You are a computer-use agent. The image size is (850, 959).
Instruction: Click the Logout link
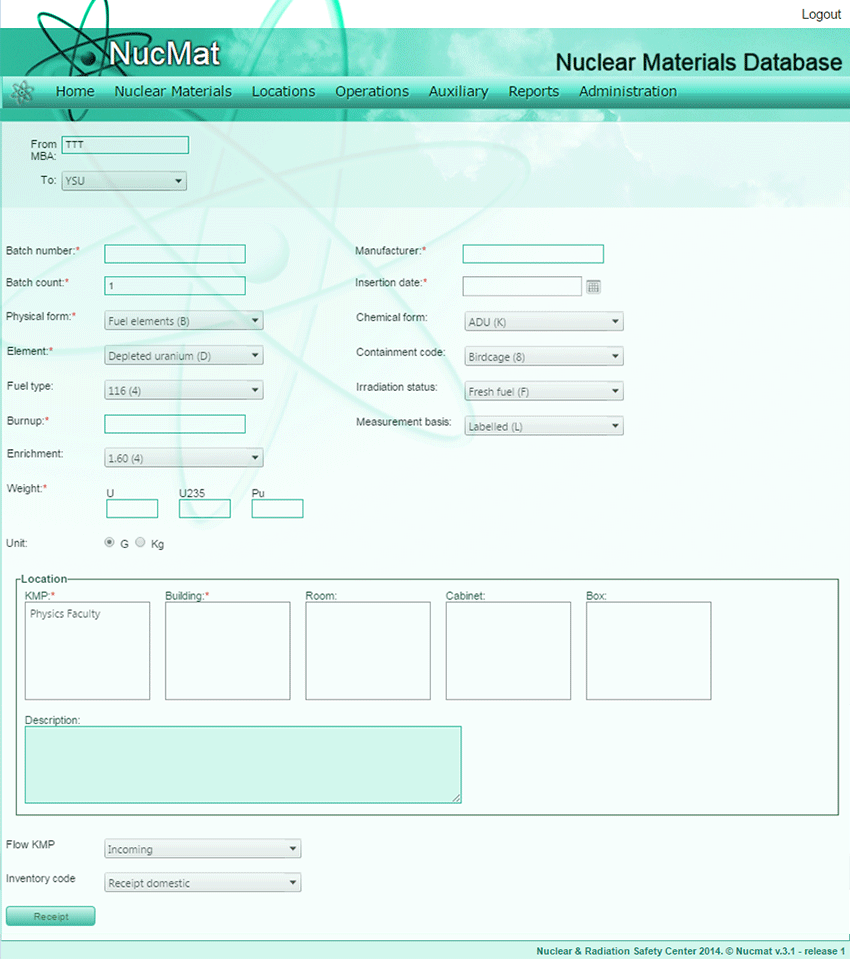(821, 14)
